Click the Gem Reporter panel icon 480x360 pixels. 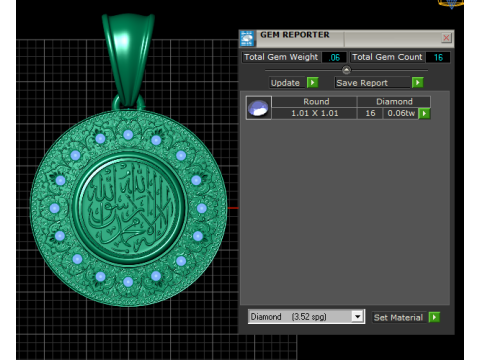pos(247,38)
